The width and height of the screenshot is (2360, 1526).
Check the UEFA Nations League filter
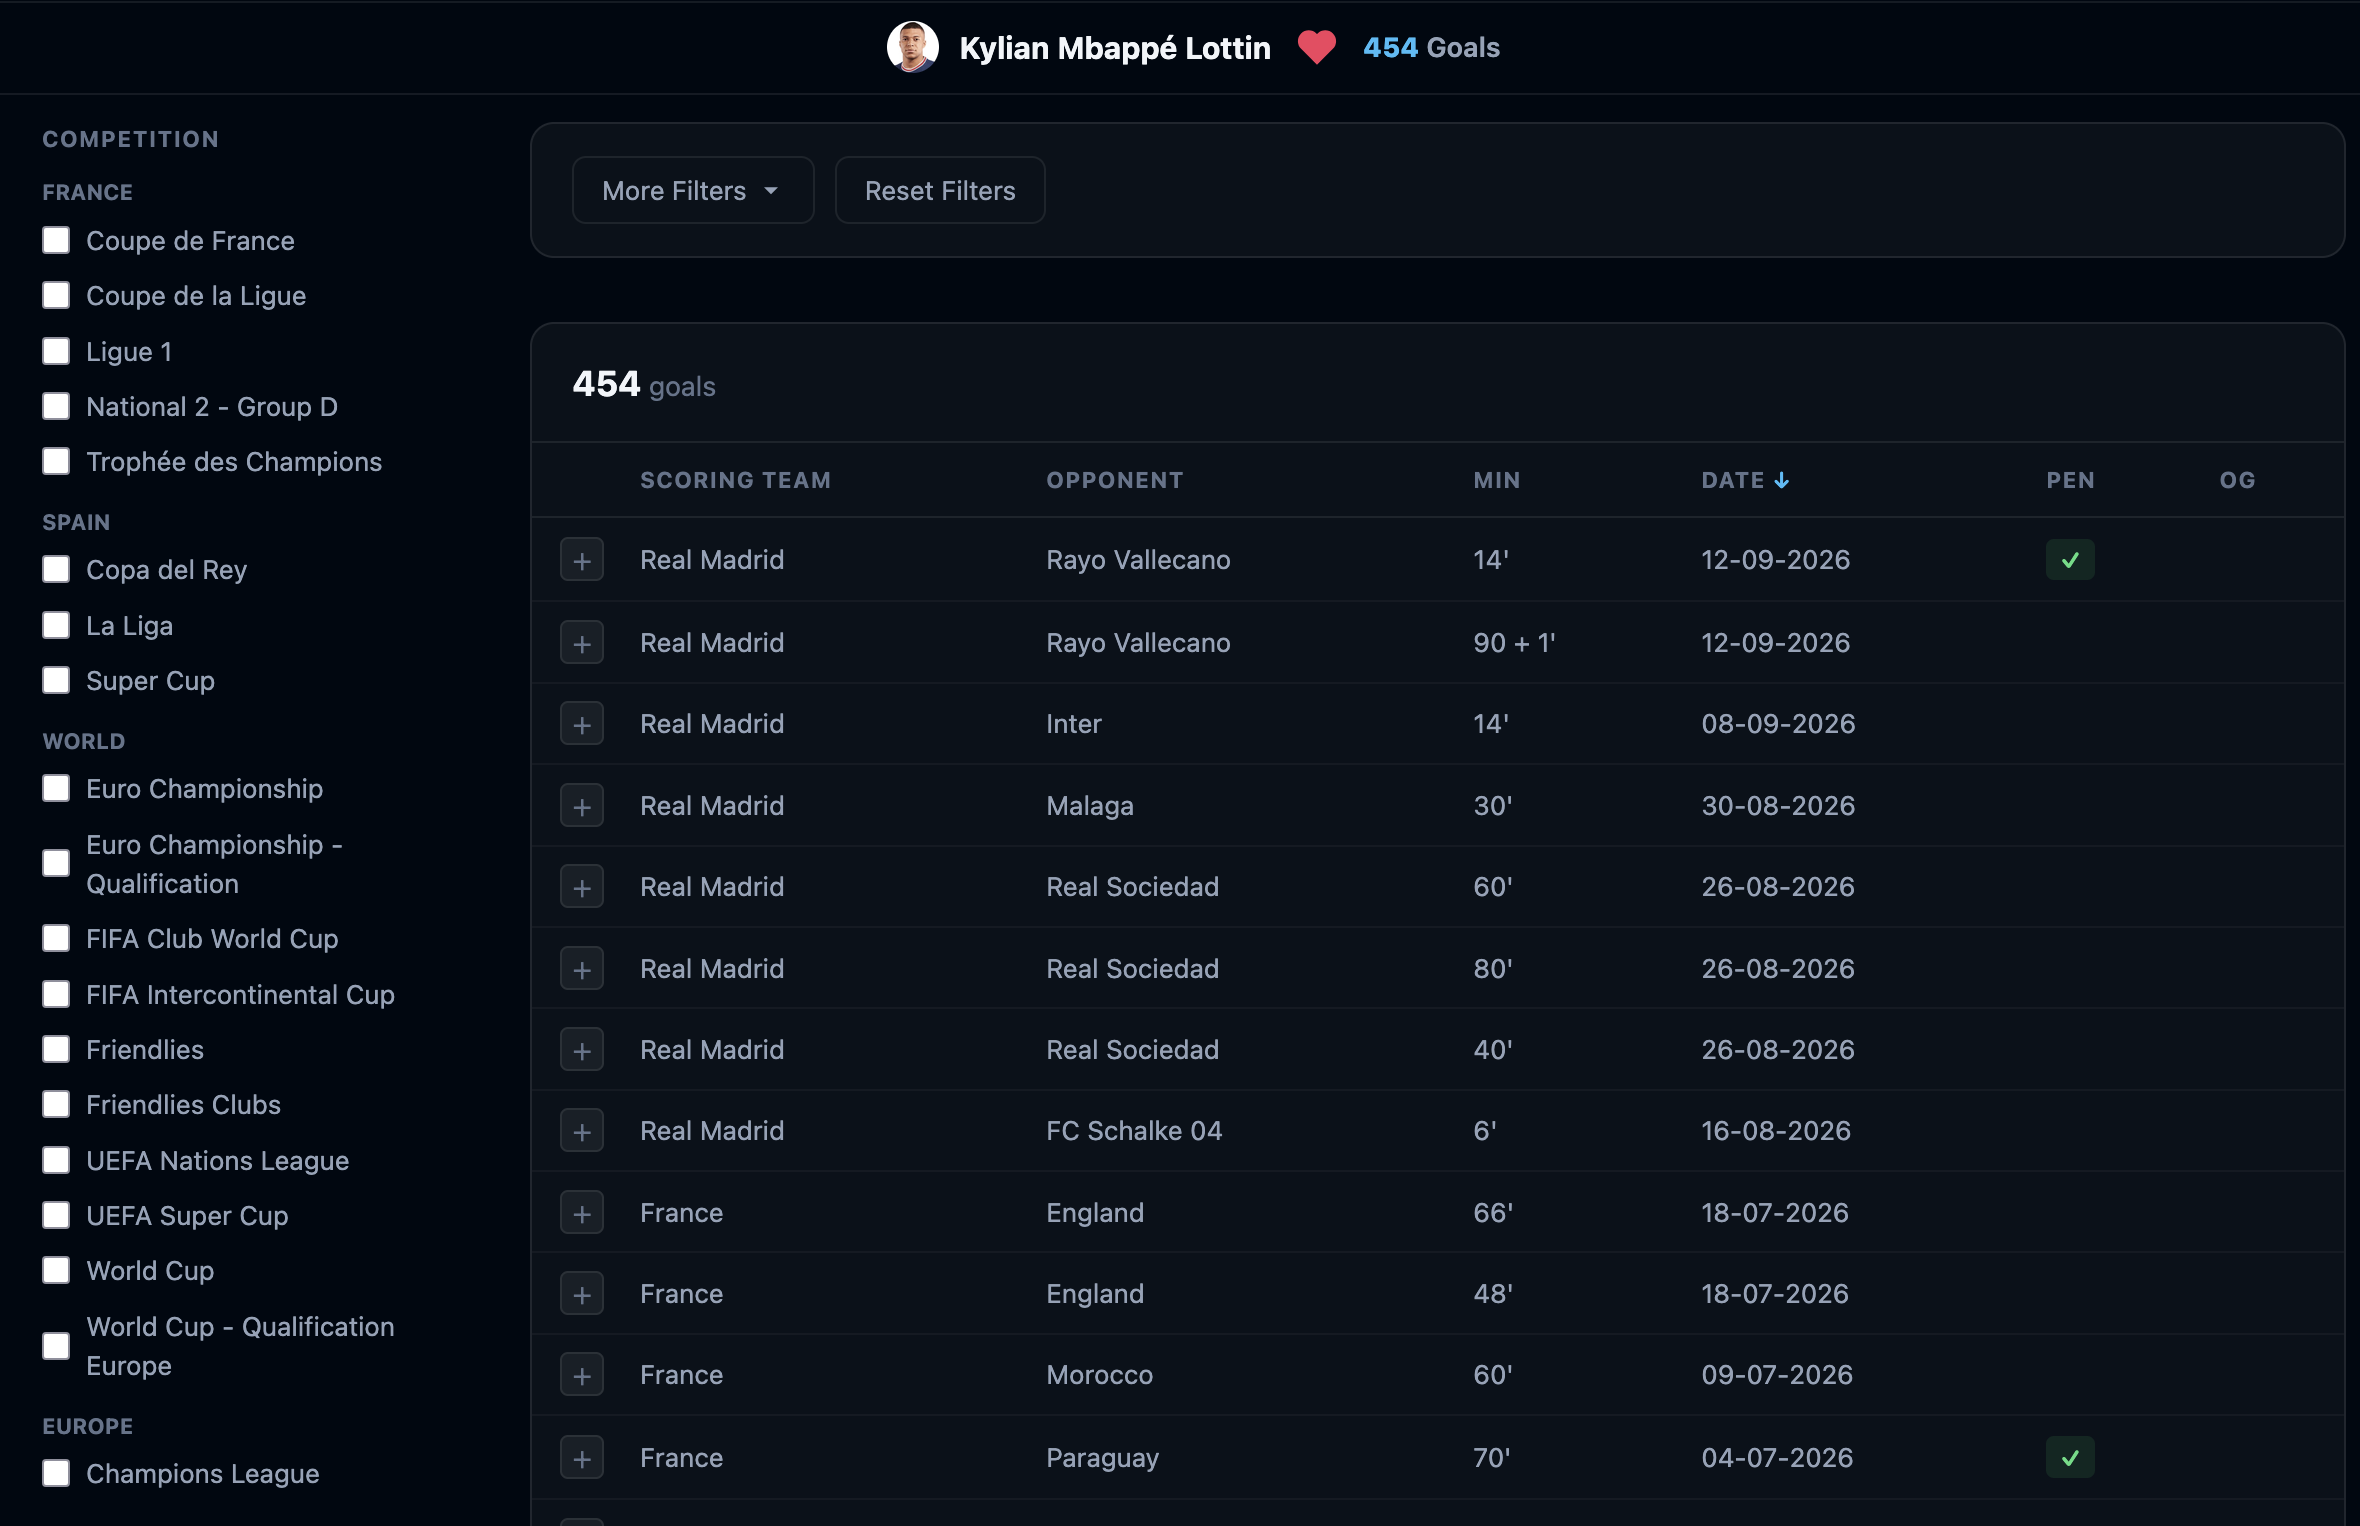tap(56, 1160)
